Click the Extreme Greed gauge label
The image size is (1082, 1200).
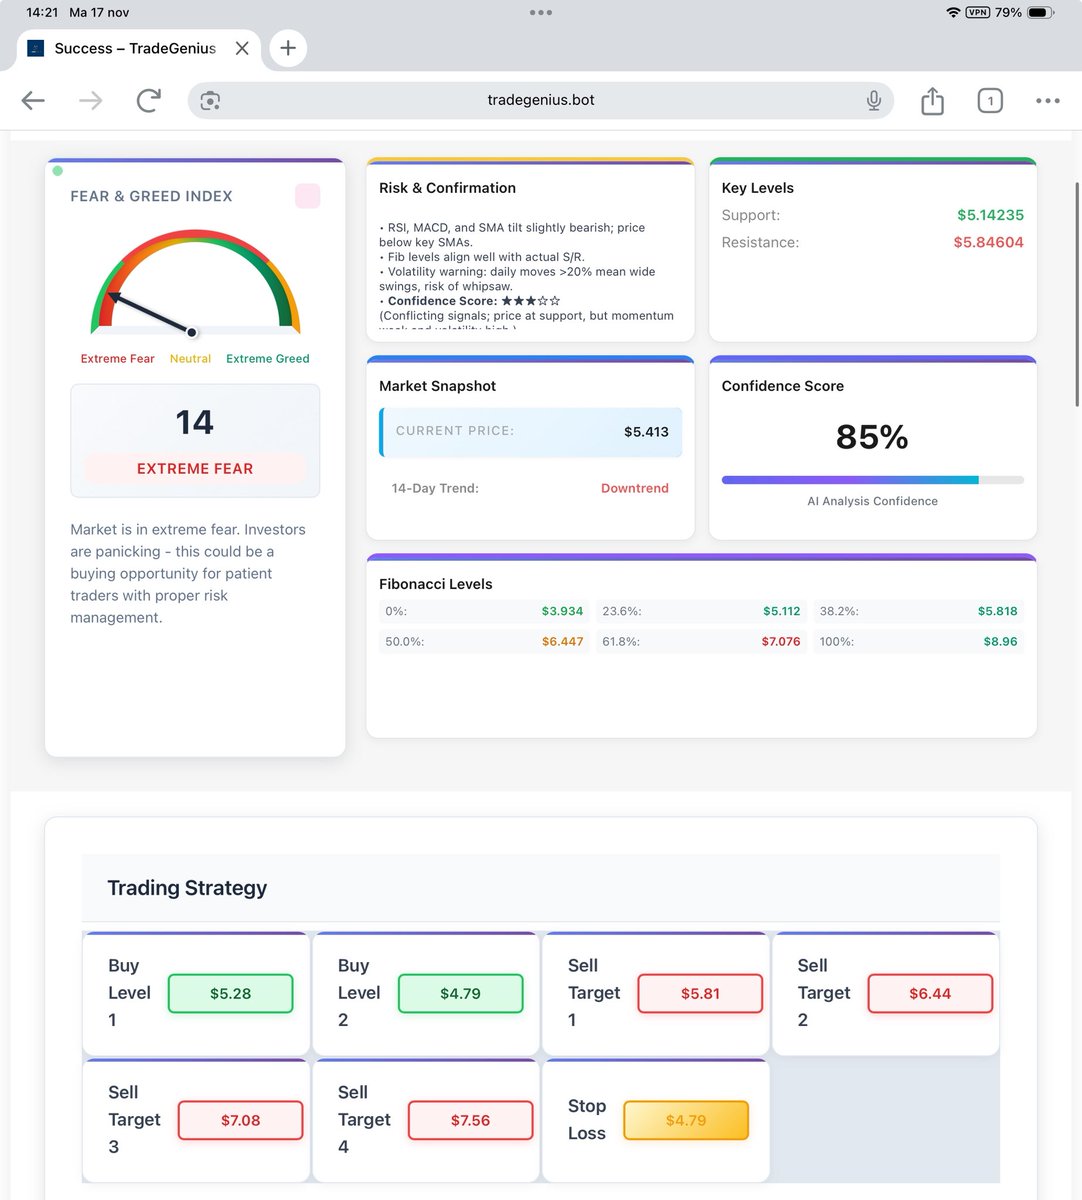coord(268,359)
